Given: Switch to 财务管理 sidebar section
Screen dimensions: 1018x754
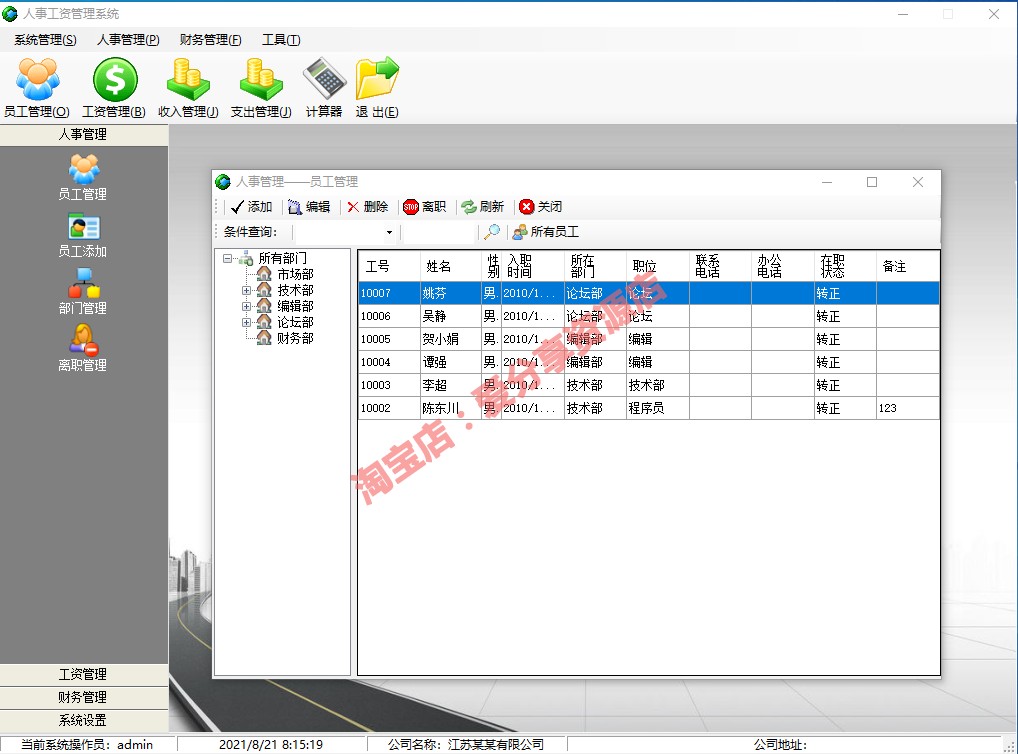Looking at the screenshot, I should pyautogui.click(x=84, y=697).
